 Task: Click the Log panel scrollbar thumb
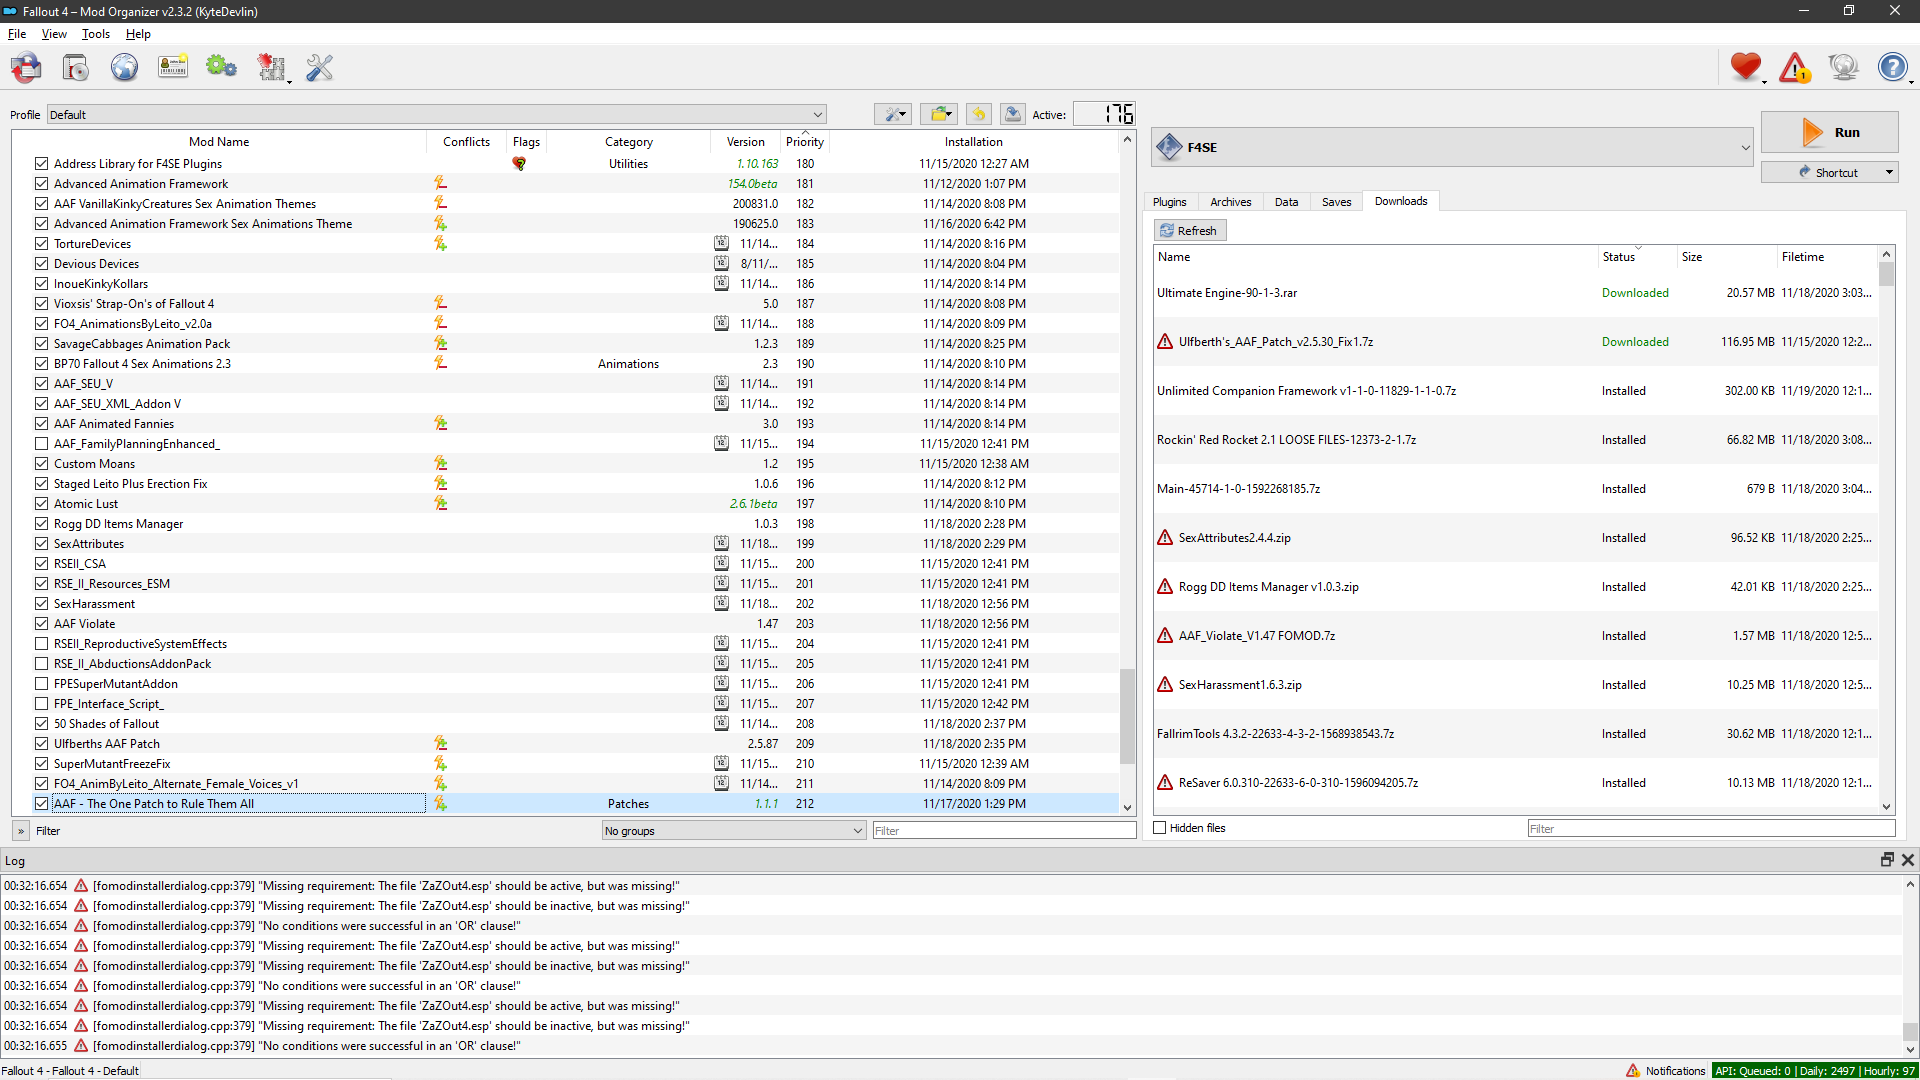1910,1032
